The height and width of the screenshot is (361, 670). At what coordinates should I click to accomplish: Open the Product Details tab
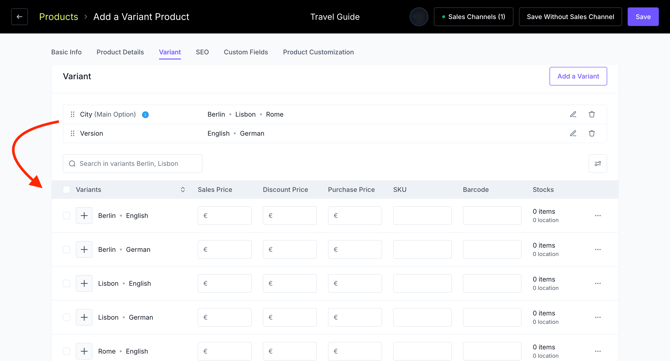(x=120, y=52)
